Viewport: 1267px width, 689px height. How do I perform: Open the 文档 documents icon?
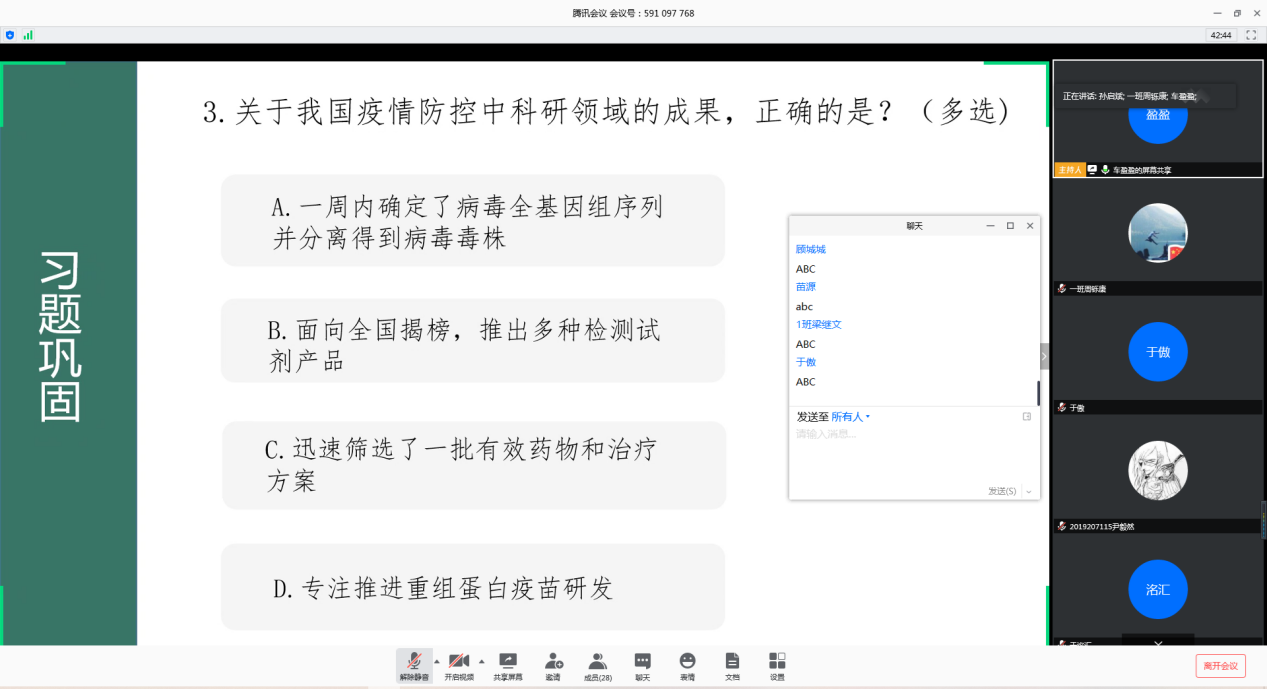click(732, 665)
